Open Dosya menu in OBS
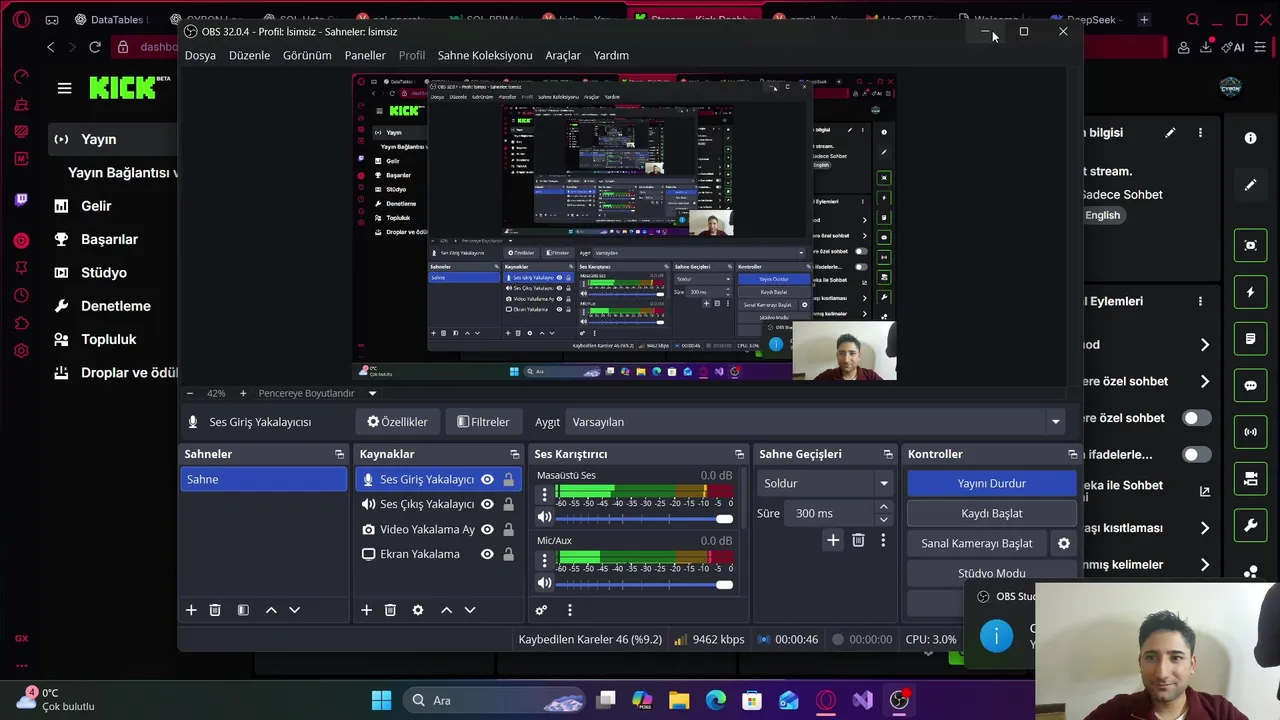The image size is (1280, 720). (200, 55)
